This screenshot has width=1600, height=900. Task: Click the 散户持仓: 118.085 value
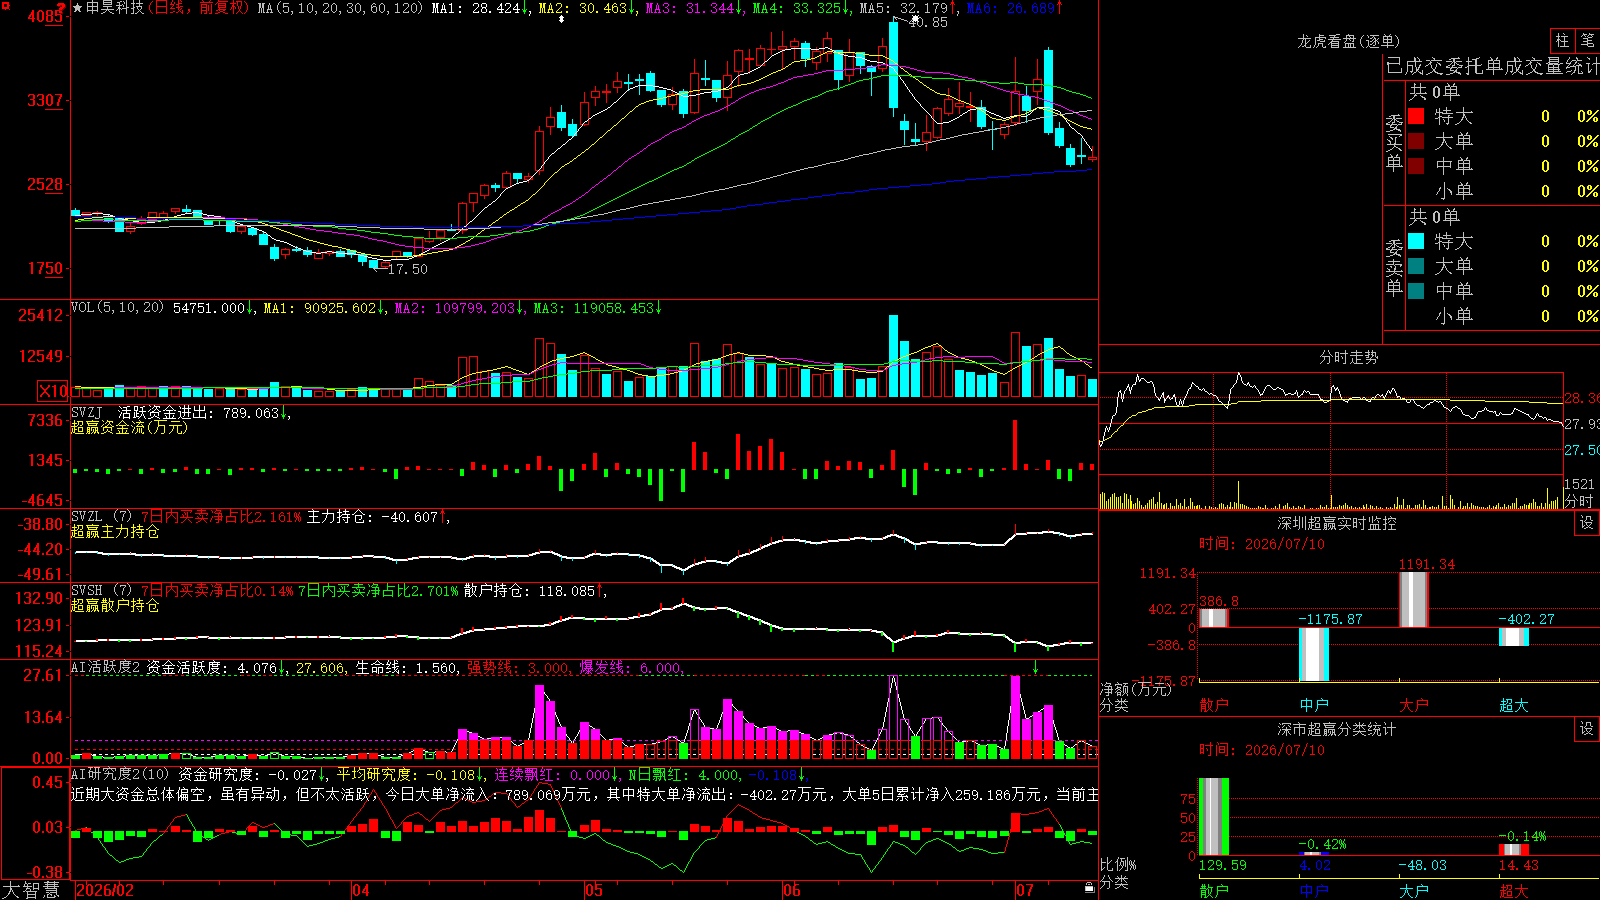click(x=535, y=591)
